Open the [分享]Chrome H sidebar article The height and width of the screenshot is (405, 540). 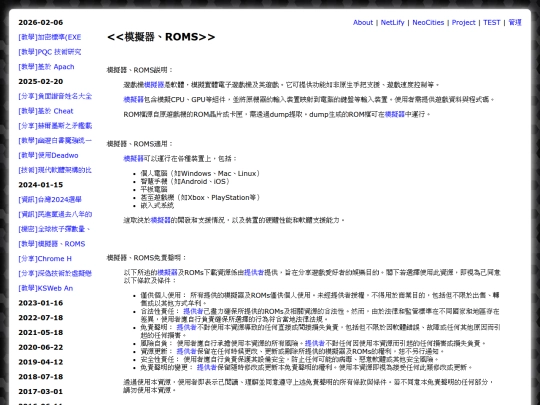[45, 259]
